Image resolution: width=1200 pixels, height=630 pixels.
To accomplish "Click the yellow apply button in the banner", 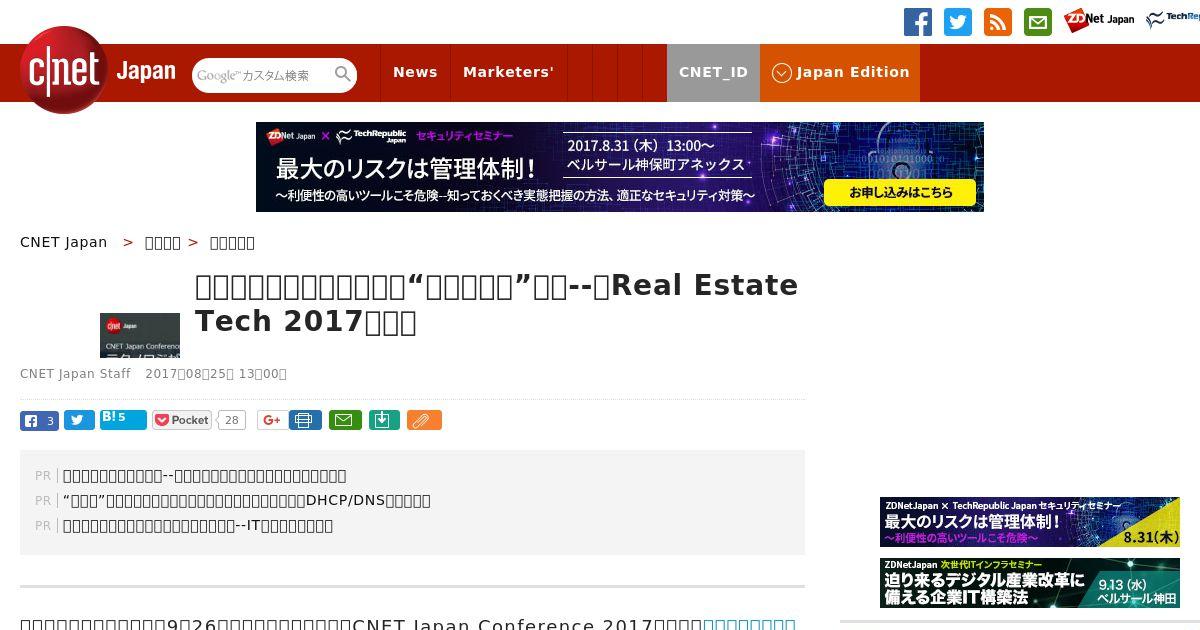I will pos(900,192).
